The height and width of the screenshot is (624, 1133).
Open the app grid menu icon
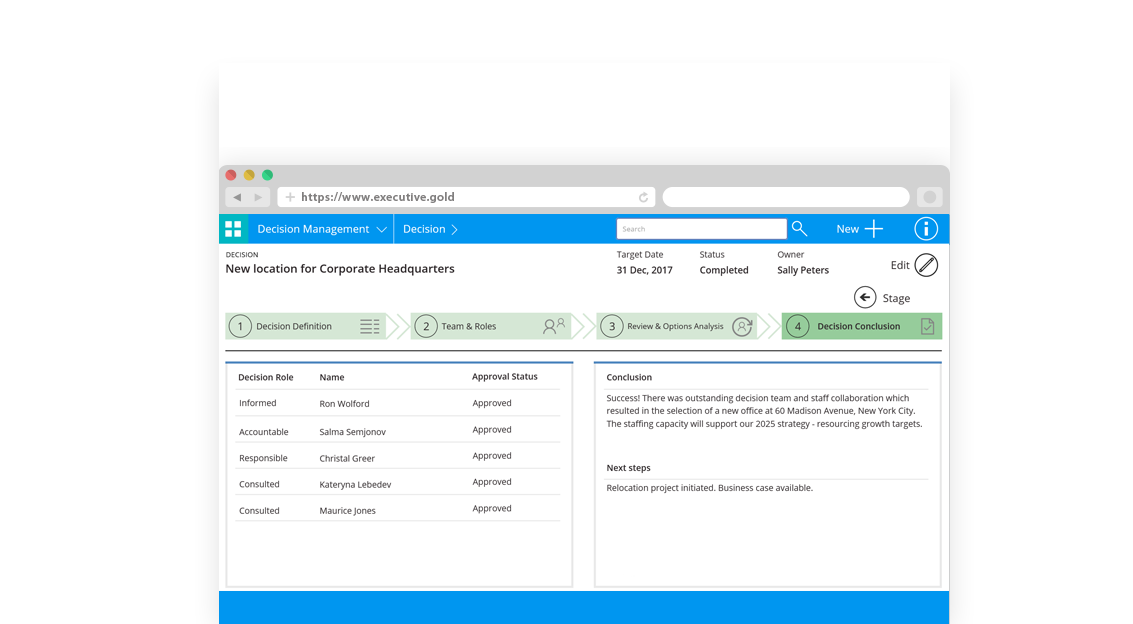coord(233,229)
